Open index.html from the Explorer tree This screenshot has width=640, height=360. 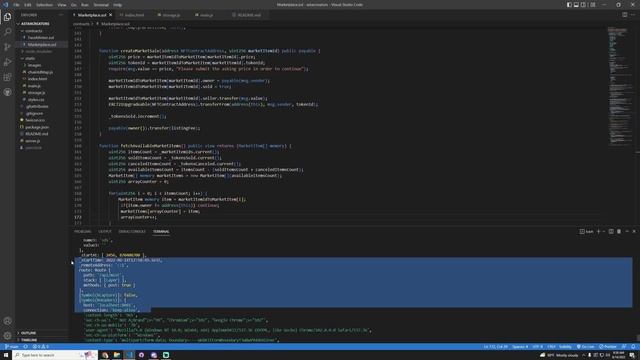(38, 79)
